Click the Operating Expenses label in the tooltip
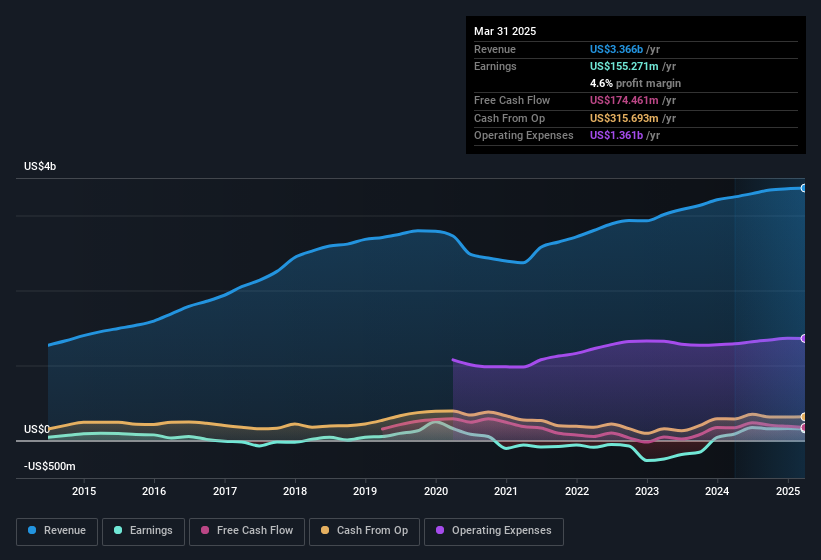 [x=524, y=136]
